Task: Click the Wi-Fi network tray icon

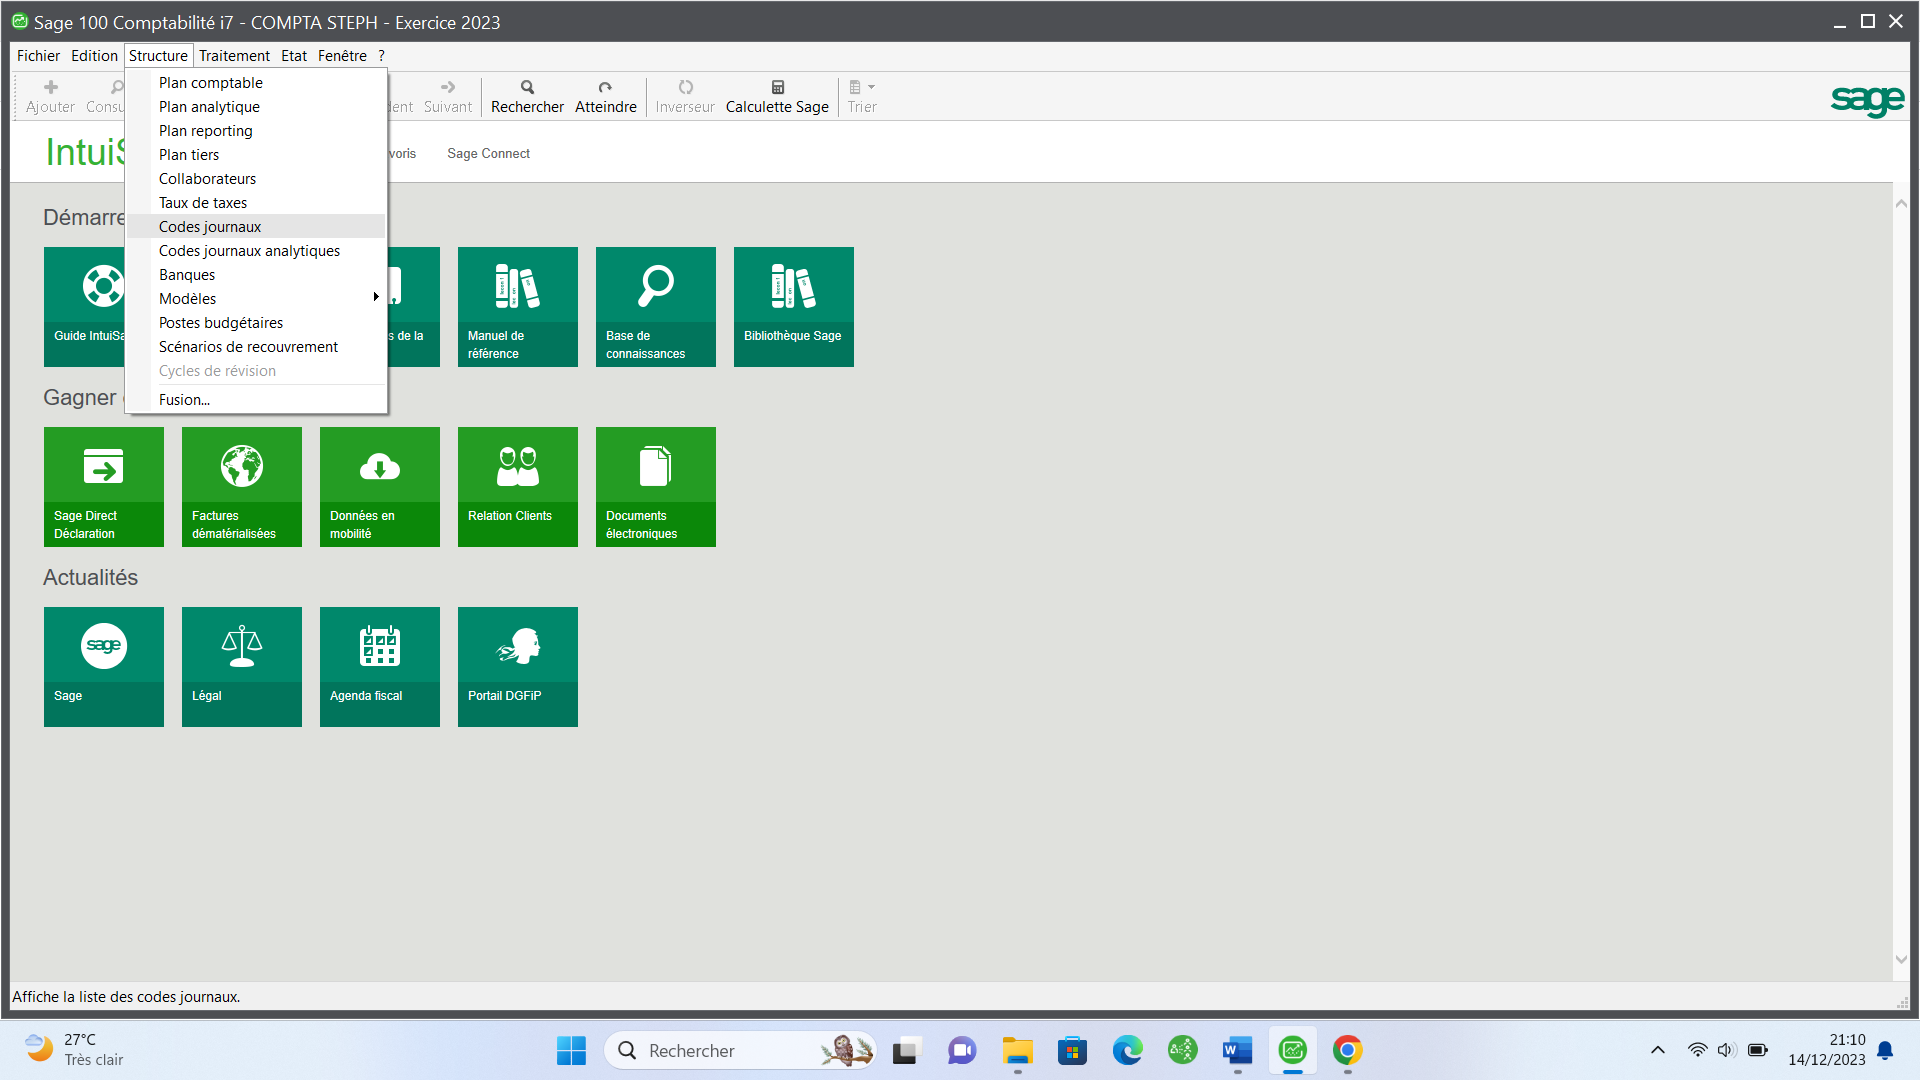Action: [1697, 1050]
